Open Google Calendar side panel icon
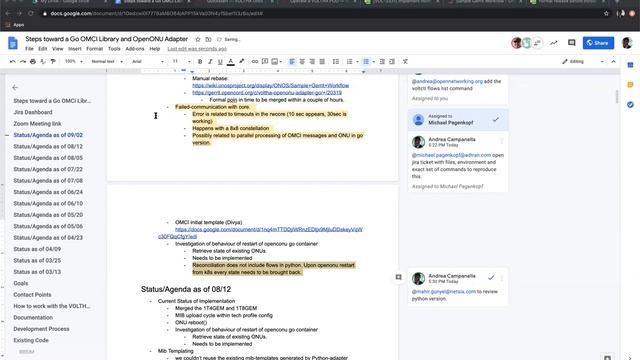Viewport: 640px width, 360px height. (x=630, y=65)
